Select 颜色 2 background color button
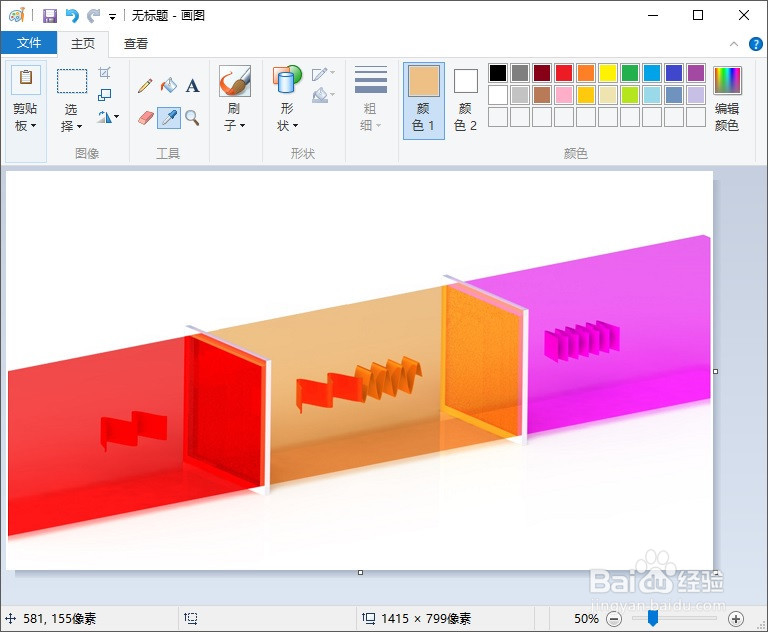Image resolution: width=768 pixels, height=632 pixels. (x=465, y=100)
